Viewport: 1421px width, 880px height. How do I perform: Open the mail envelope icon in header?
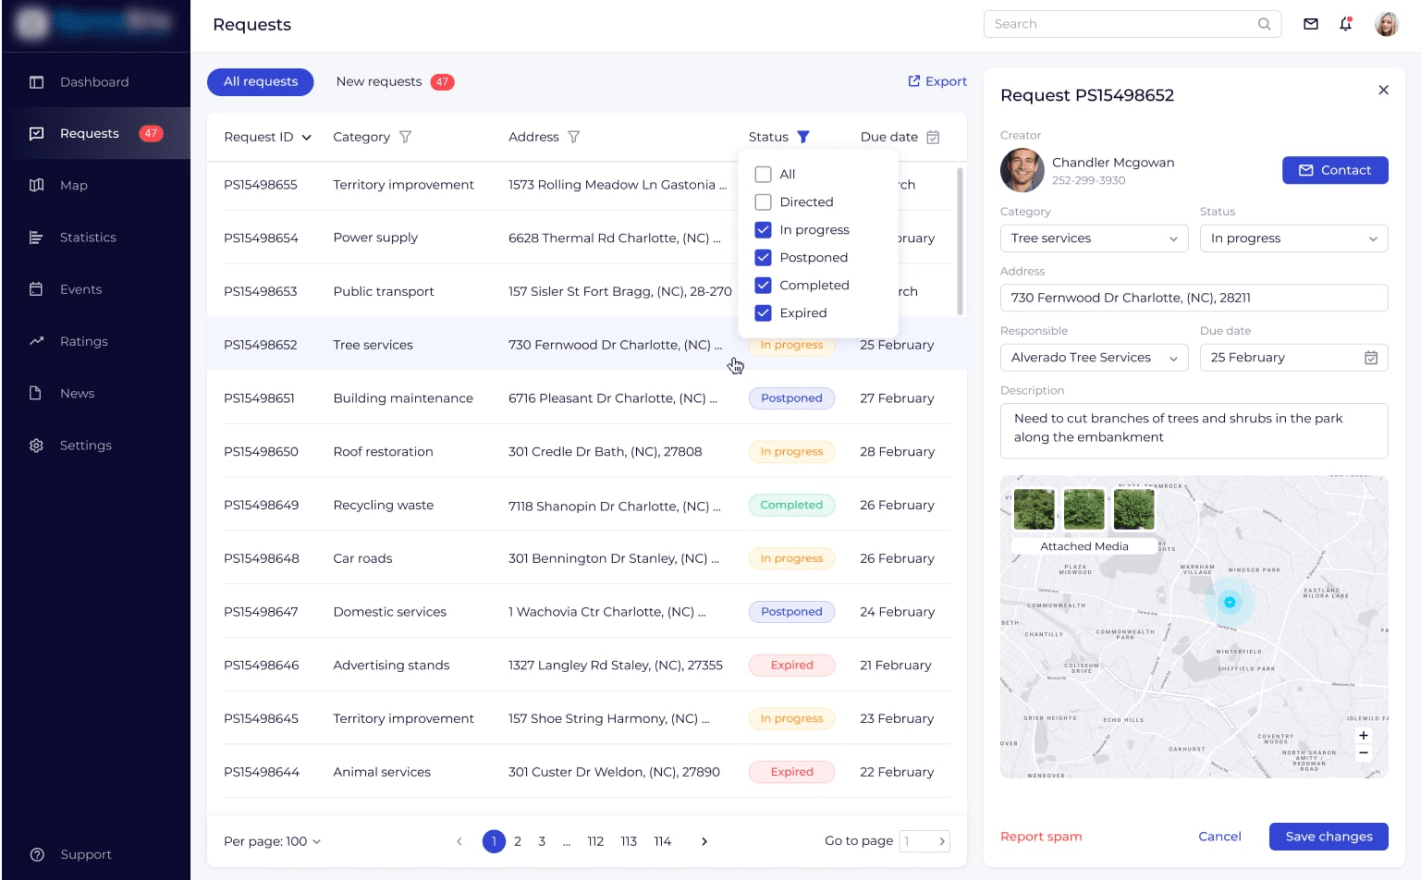tap(1310, 24)
